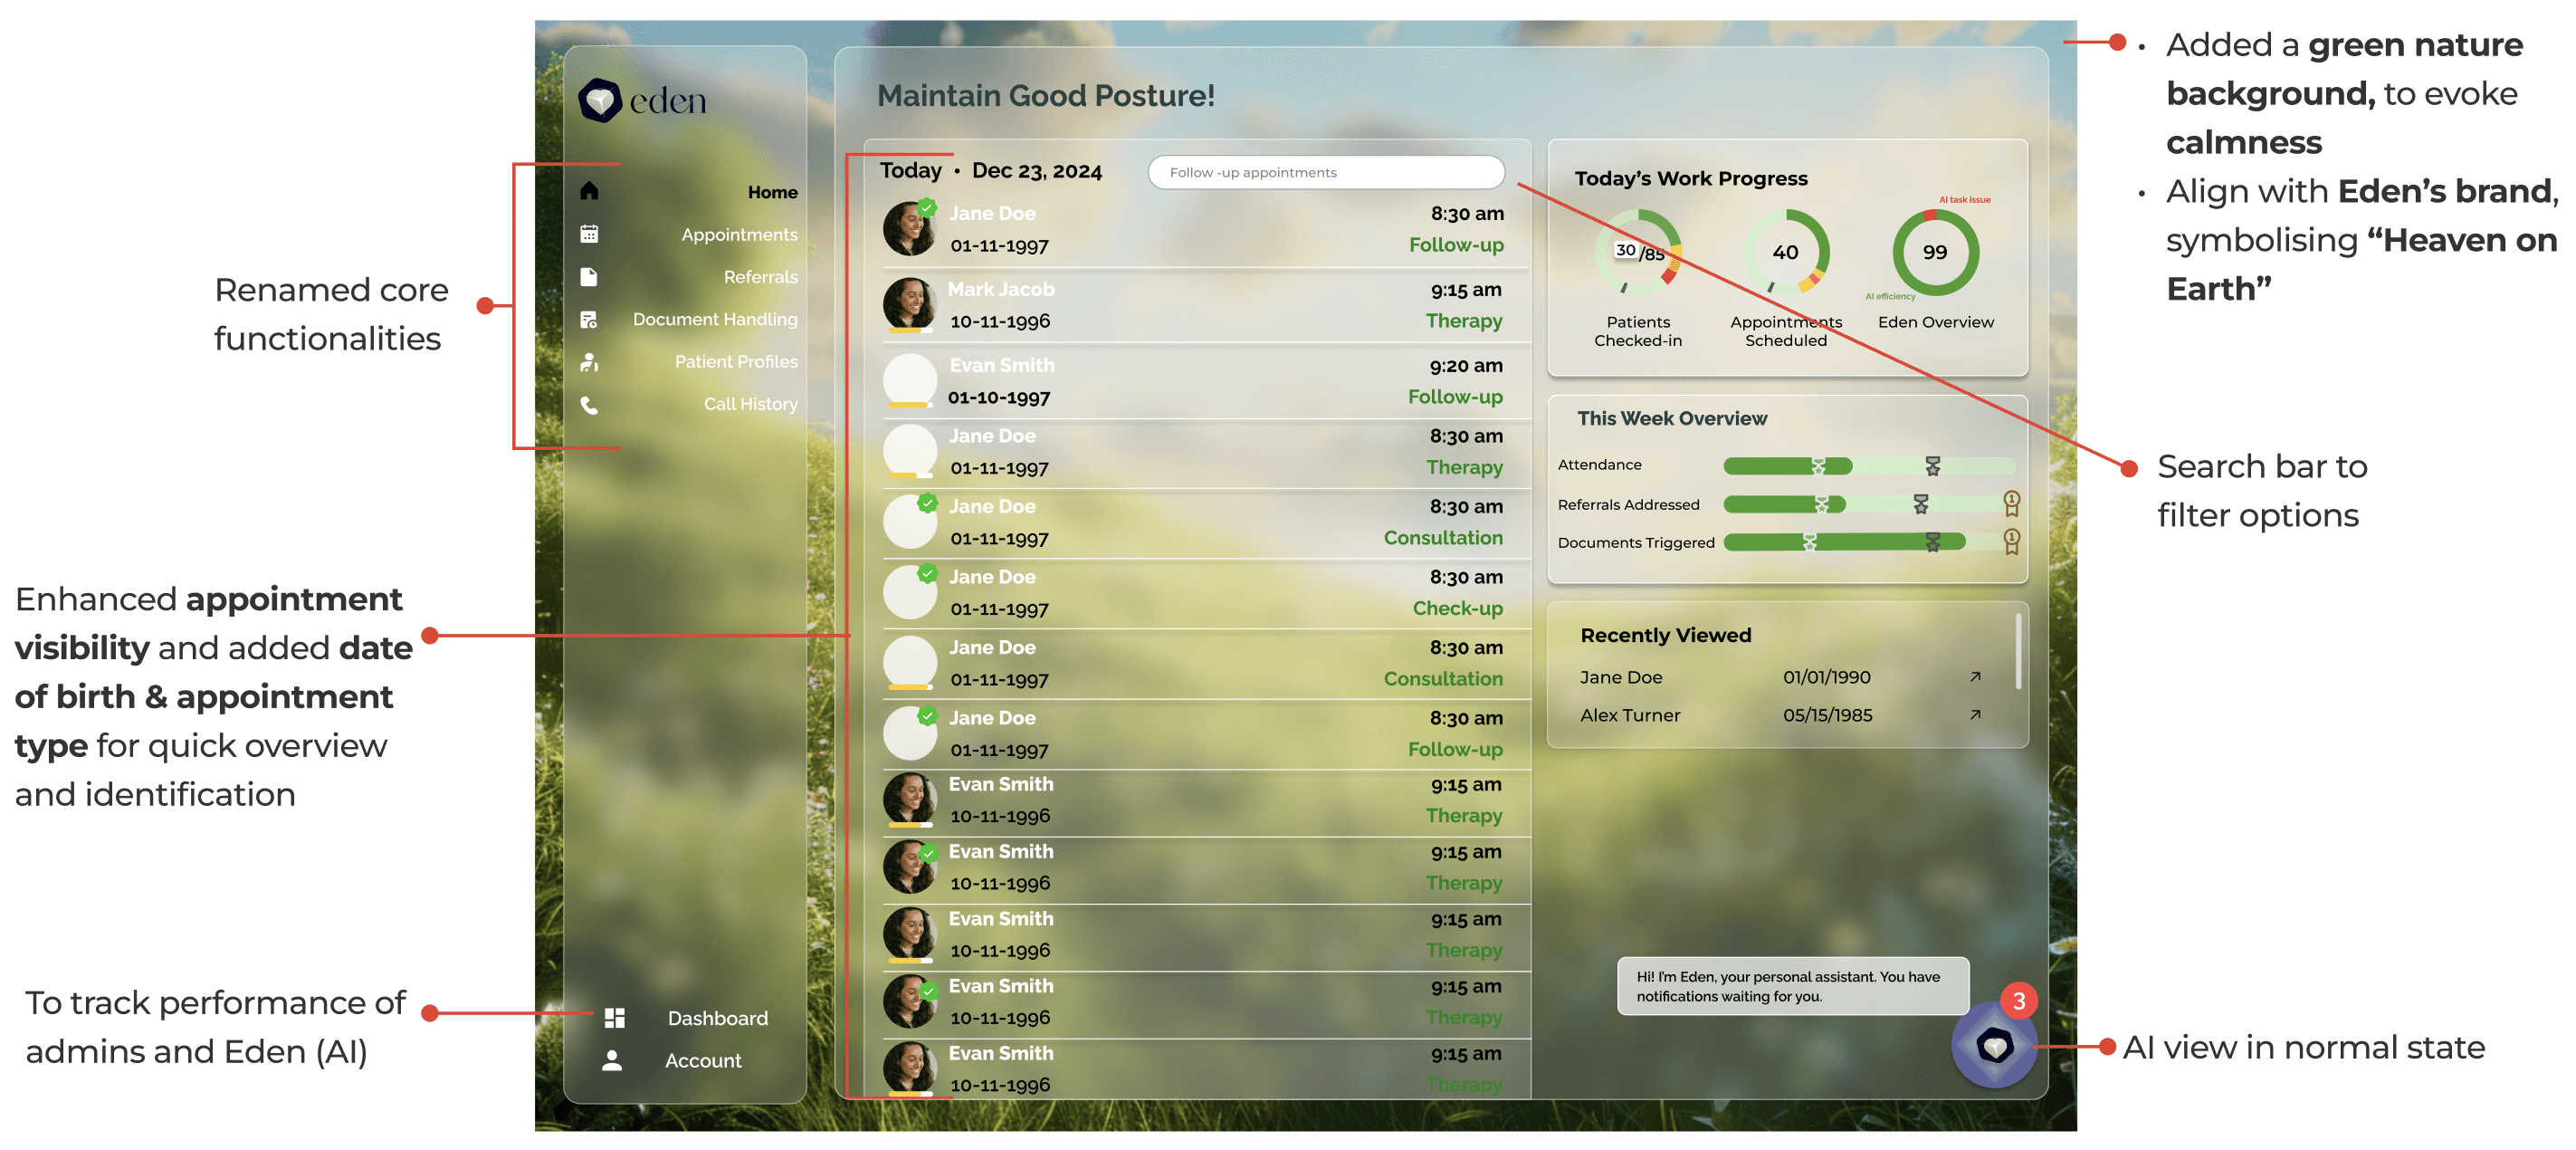
Task: Click the Referrals document icon
Action: 589,277
